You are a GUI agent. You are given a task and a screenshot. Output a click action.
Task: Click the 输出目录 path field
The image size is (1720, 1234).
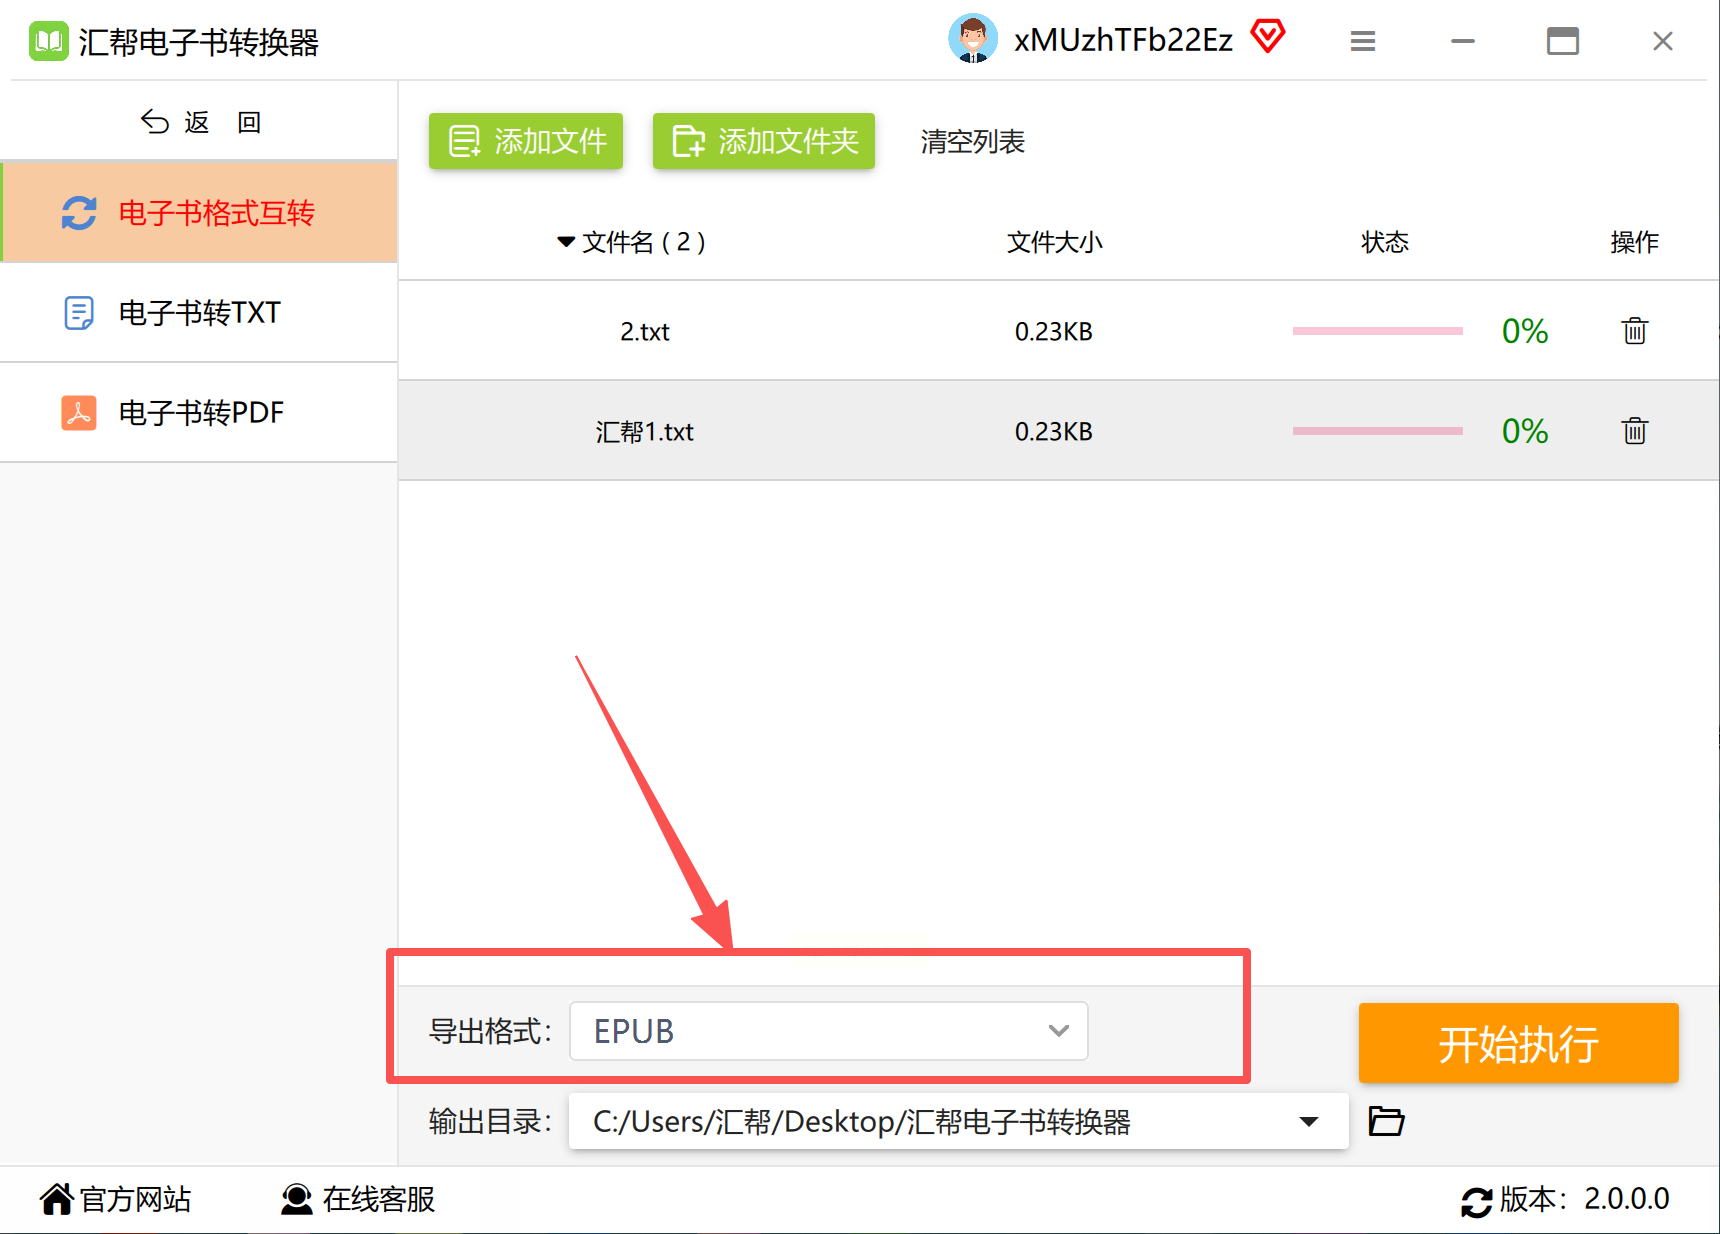[959, 1121]
